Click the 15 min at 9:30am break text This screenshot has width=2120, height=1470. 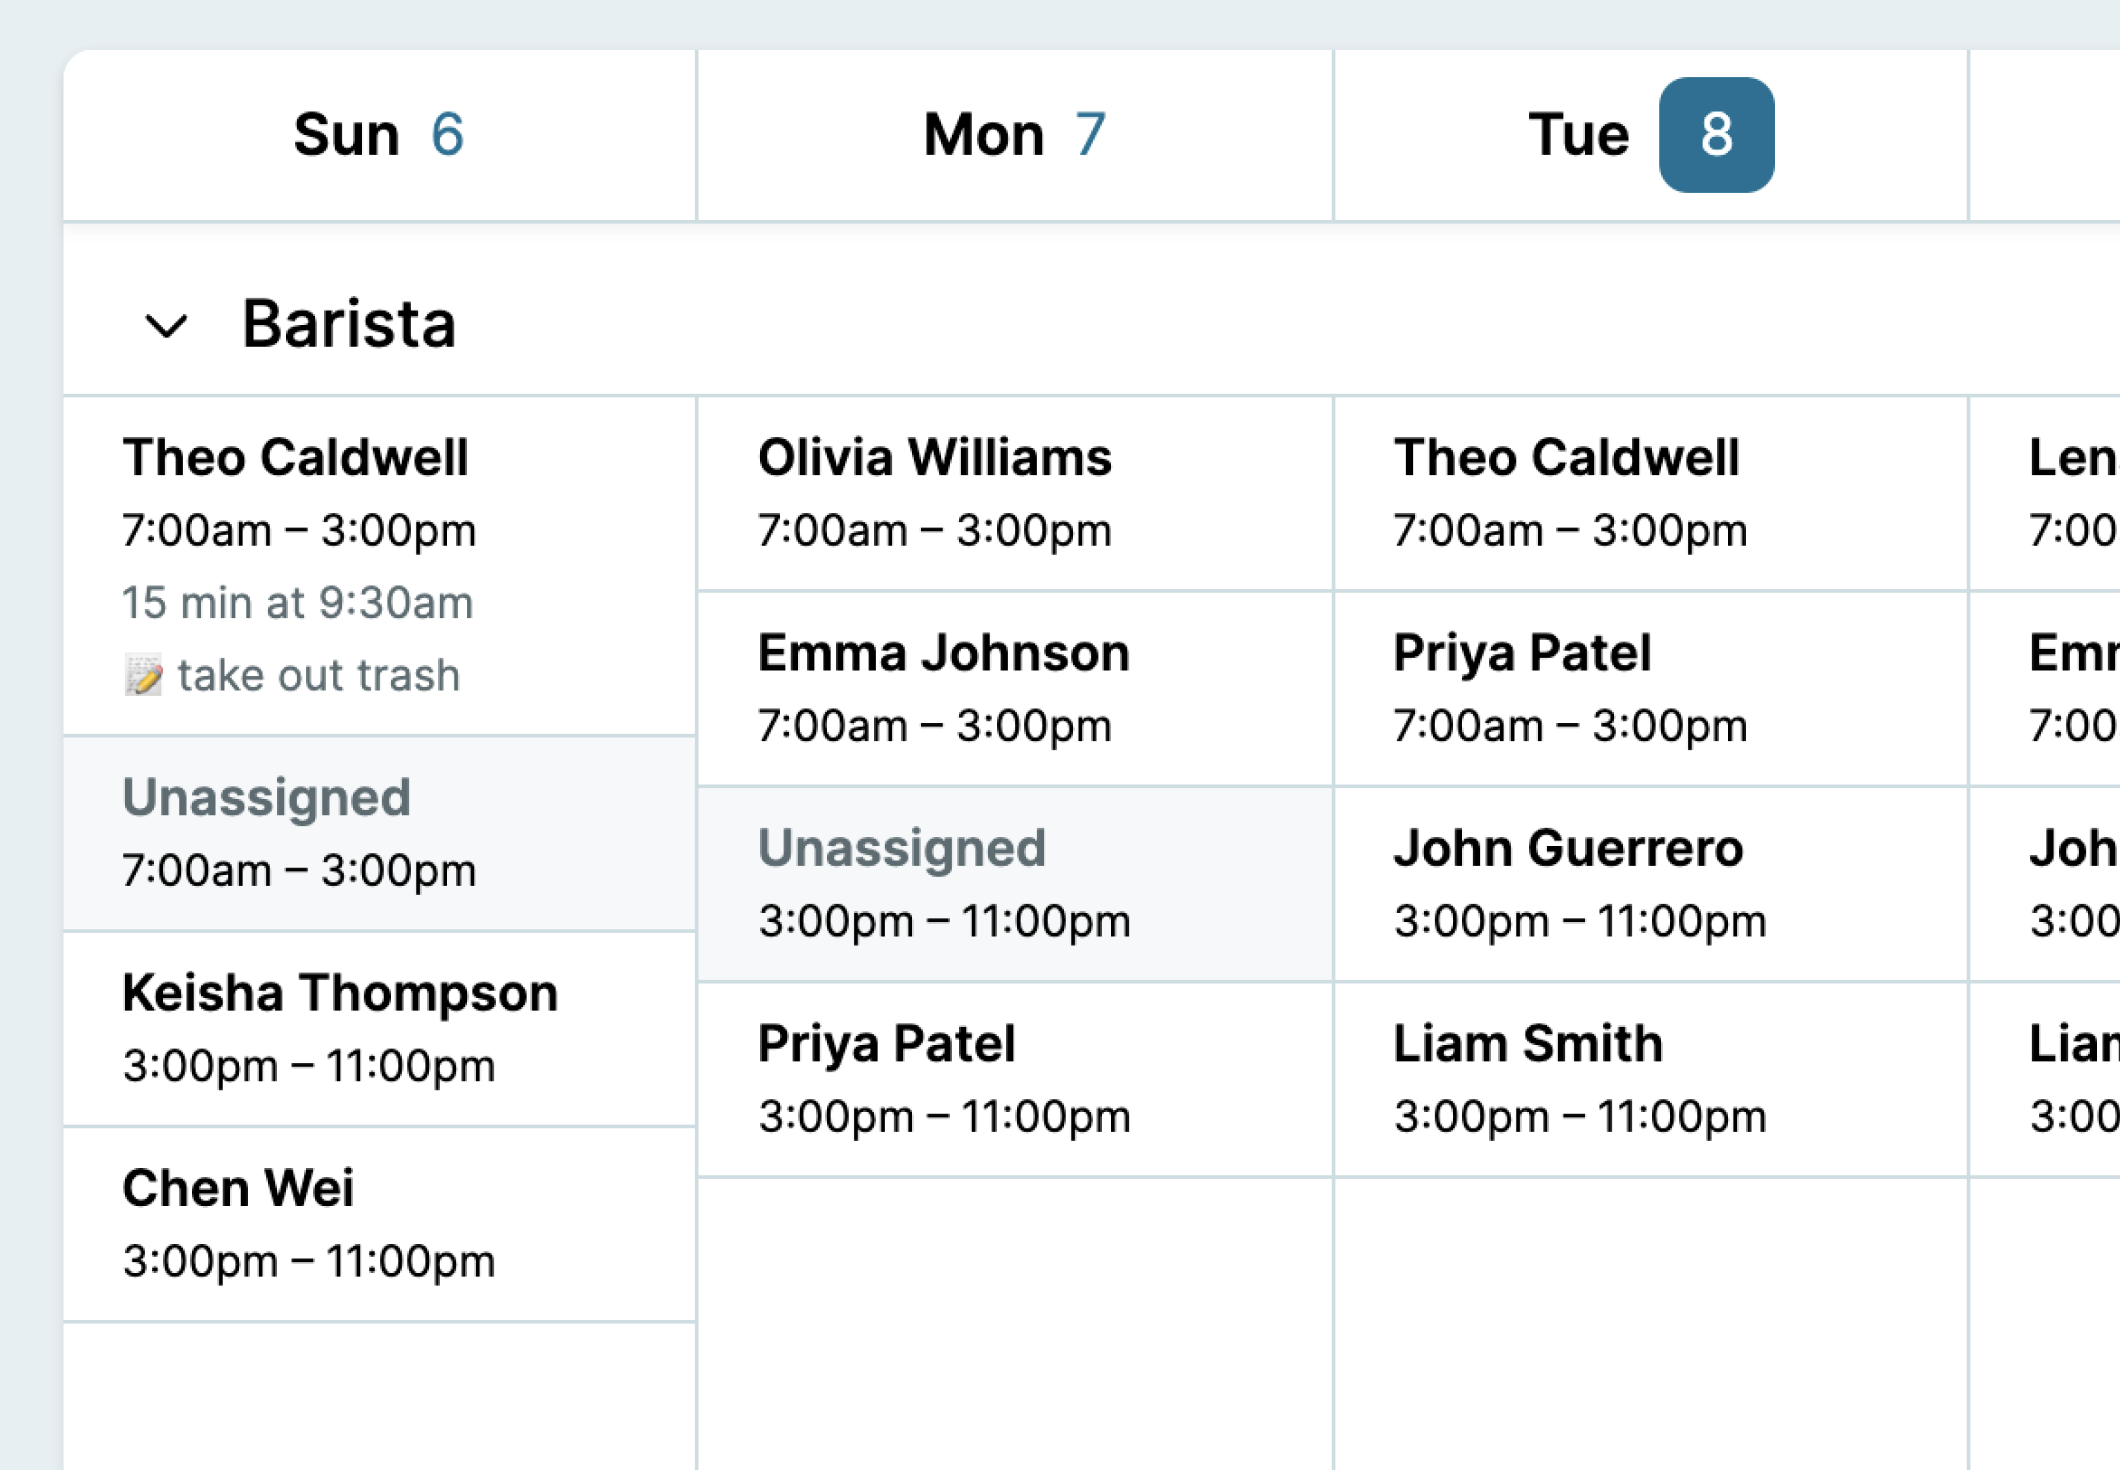(297, 603)
